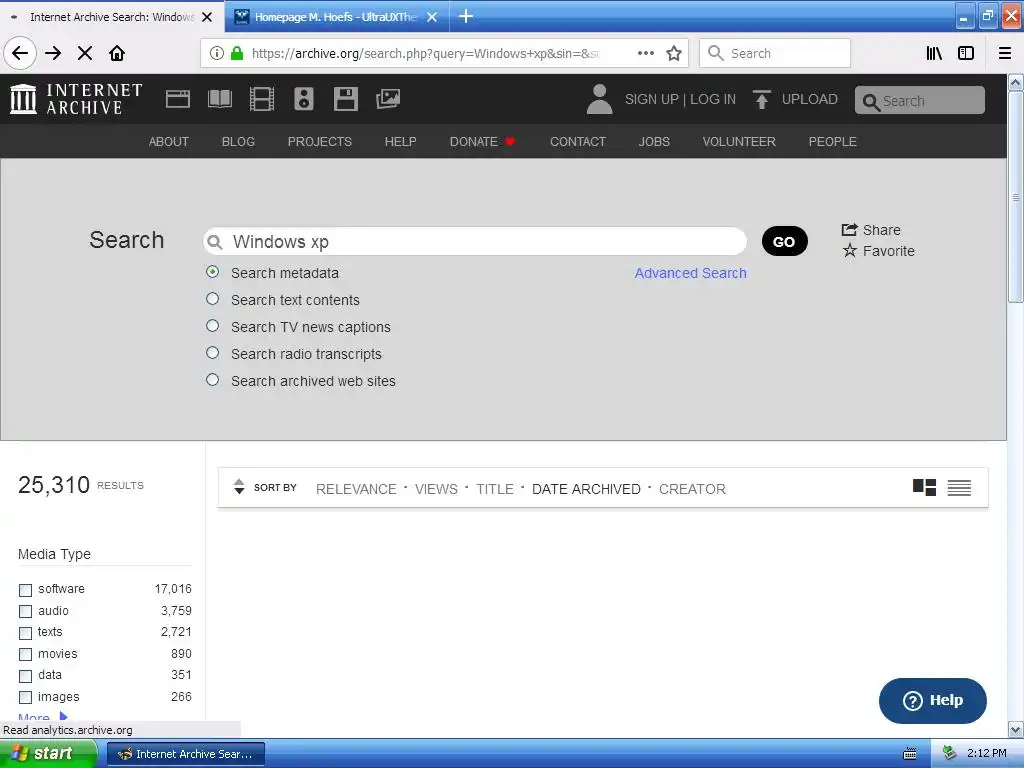The width and height of the screenshot is (1024, 768).
Task: Open the Windows start menu
Action: (48, 754)
